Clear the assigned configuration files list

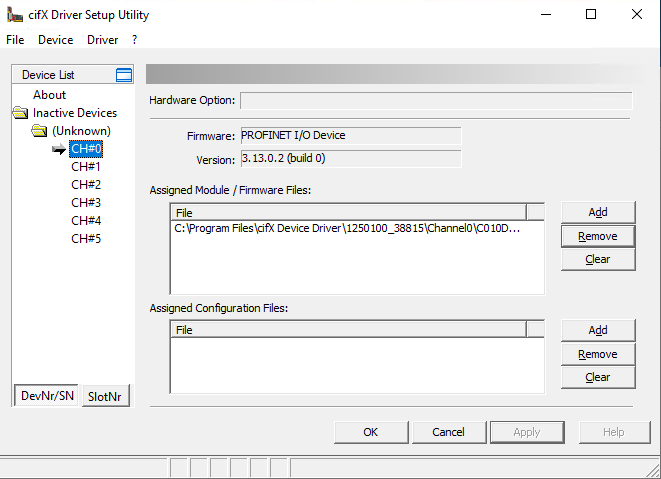[x=598, y=377]
